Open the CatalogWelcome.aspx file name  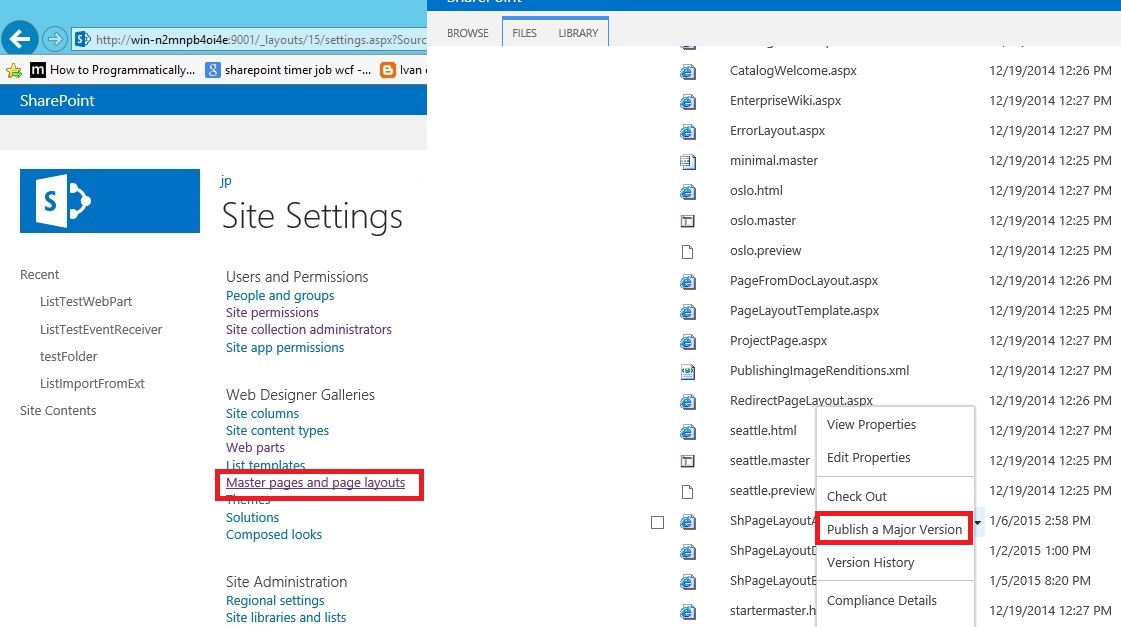793,71
